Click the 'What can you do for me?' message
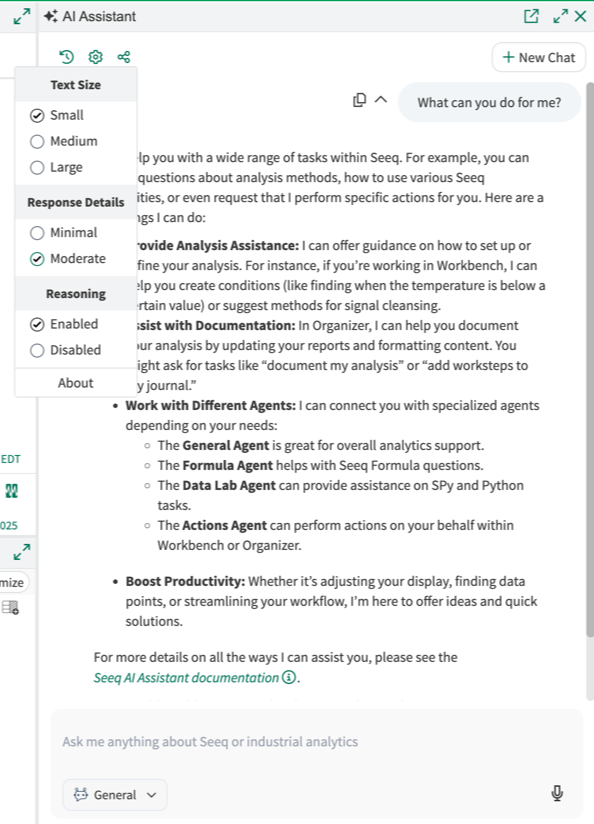This screenshot has width=594, height=824. pos(489,102)
